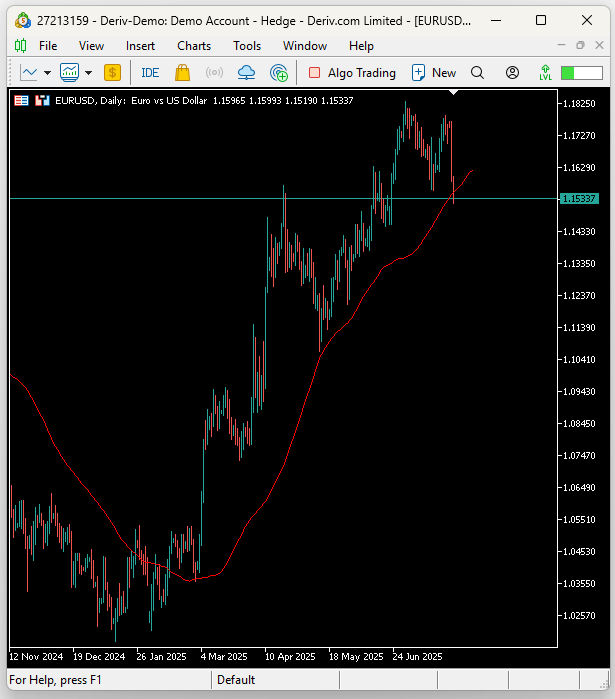Open the user account profile icon
Viewport: 615px width, 699px height.
(x=512, y=73)
